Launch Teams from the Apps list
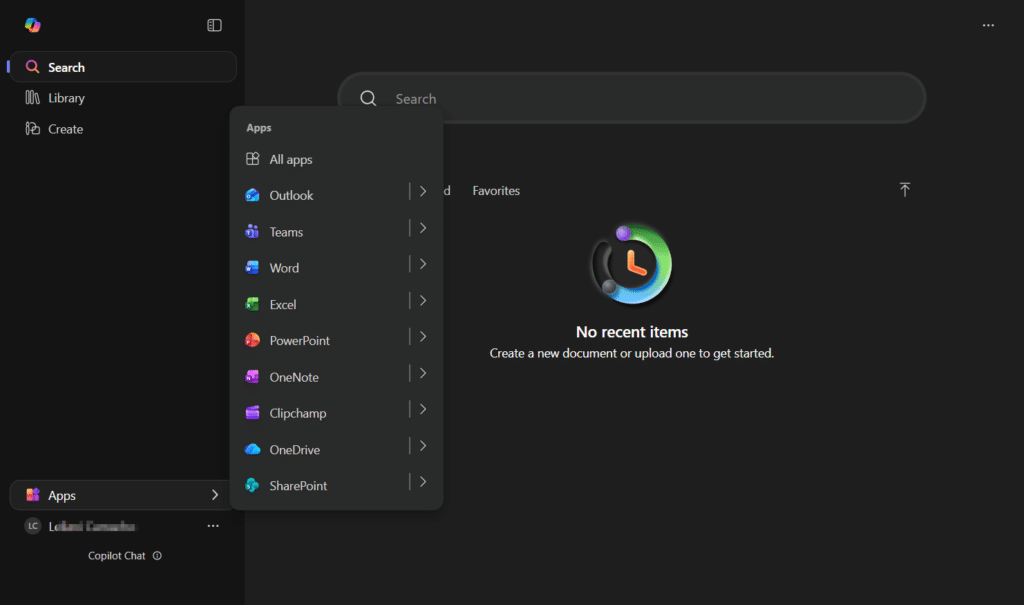The height and width of the screenshot is (605, 1024). tap(285, 232)
